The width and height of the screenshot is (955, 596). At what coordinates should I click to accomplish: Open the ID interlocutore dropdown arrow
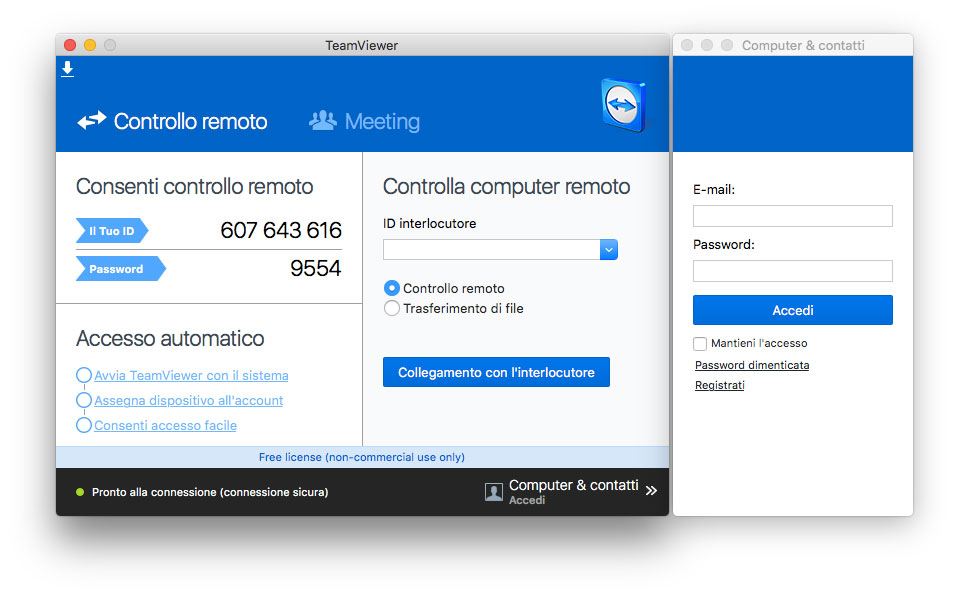(x=608, y=250)
